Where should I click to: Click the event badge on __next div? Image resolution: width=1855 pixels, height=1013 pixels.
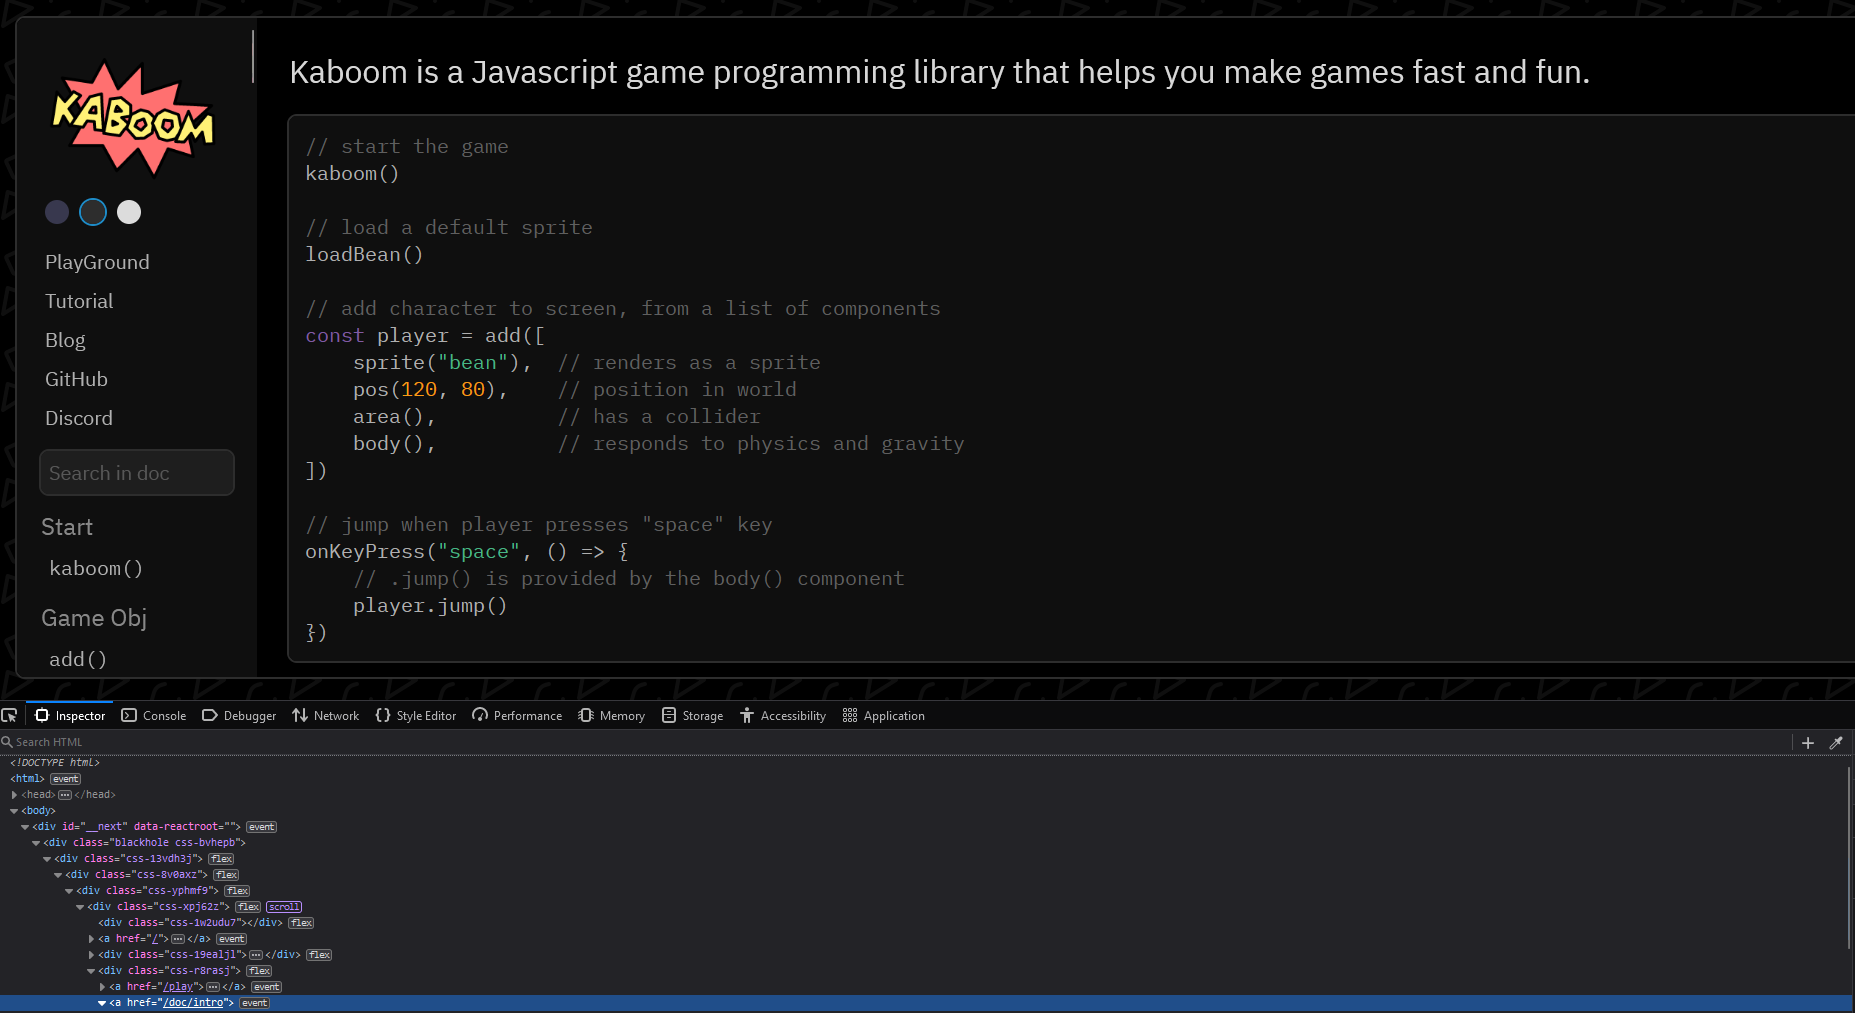(x=262, y=827)
